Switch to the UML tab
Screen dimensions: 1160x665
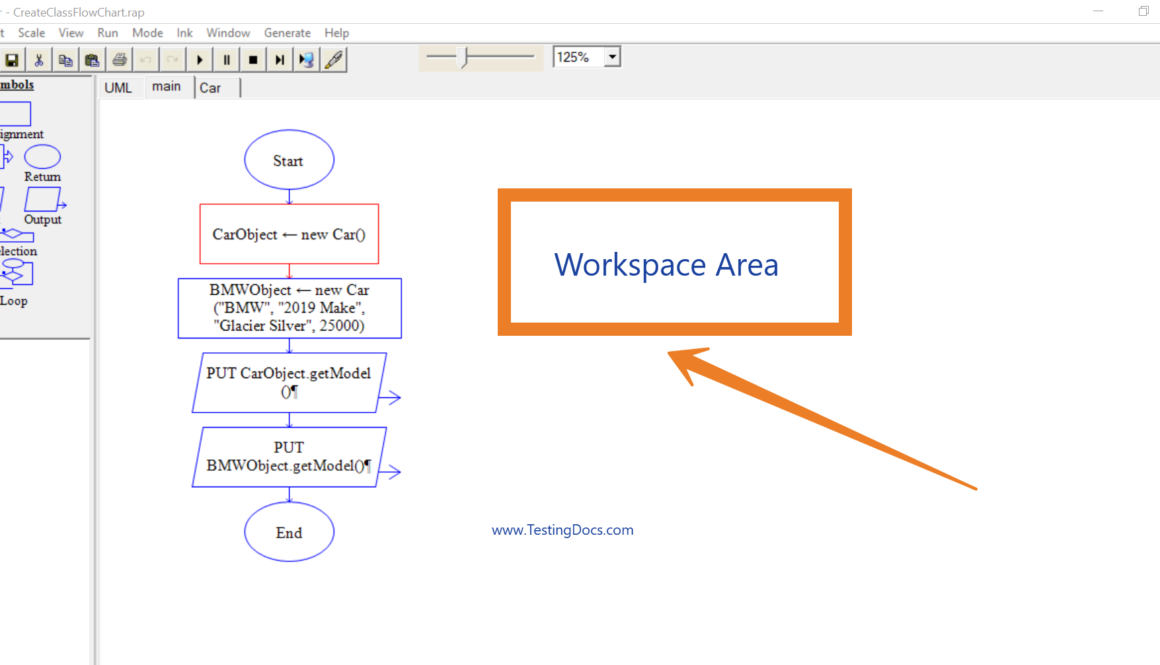(118, 88)
